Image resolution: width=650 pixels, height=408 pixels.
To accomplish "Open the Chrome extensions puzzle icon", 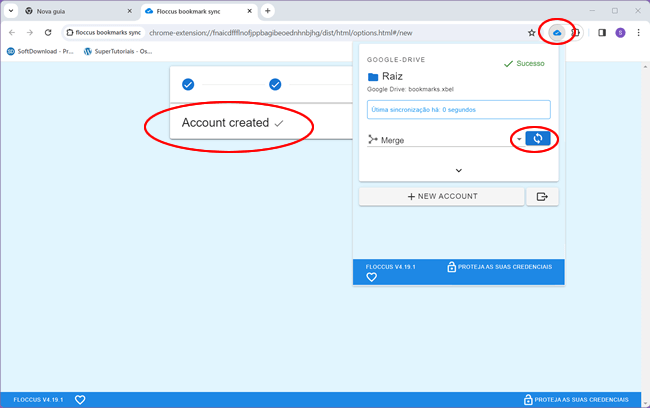I will [x=577, y=33].
